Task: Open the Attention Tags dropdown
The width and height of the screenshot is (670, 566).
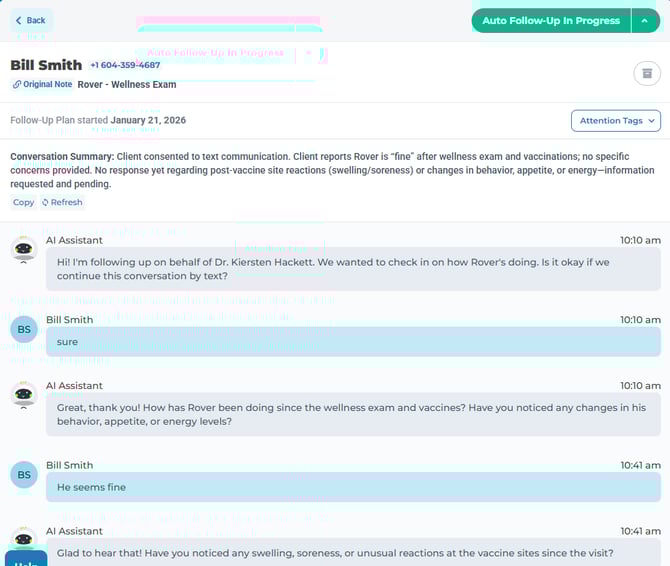Action: tap(616, 121)
